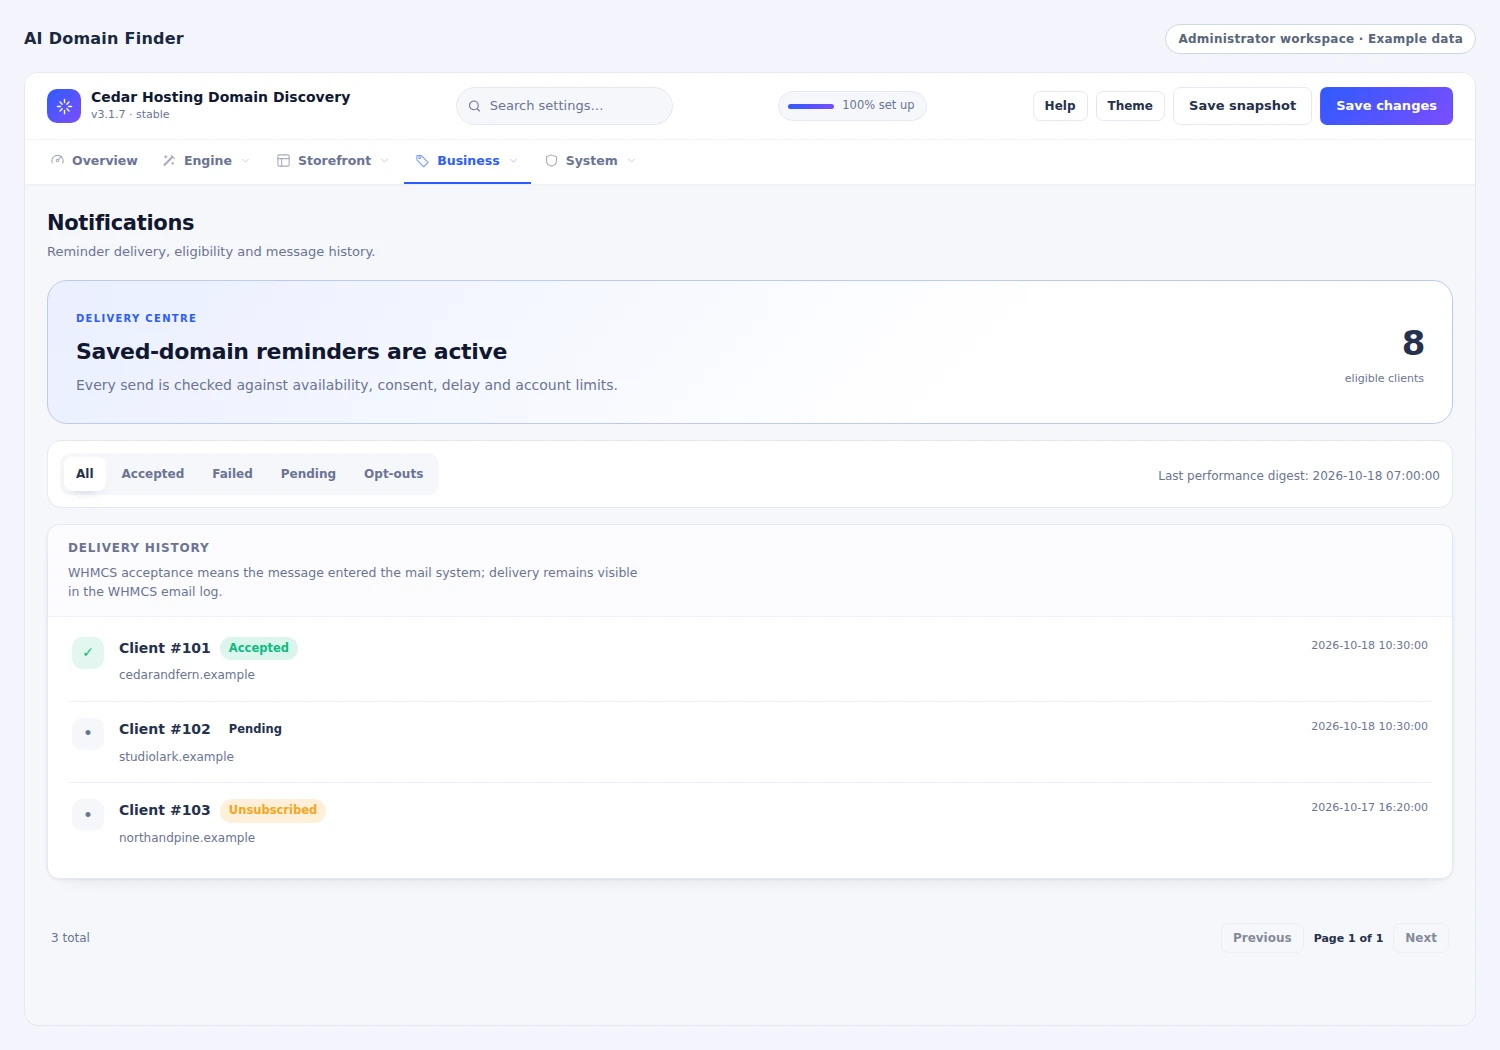Click the Engine wand icon
Screen dimensions: 1500x1050
[x=169, y=161]
